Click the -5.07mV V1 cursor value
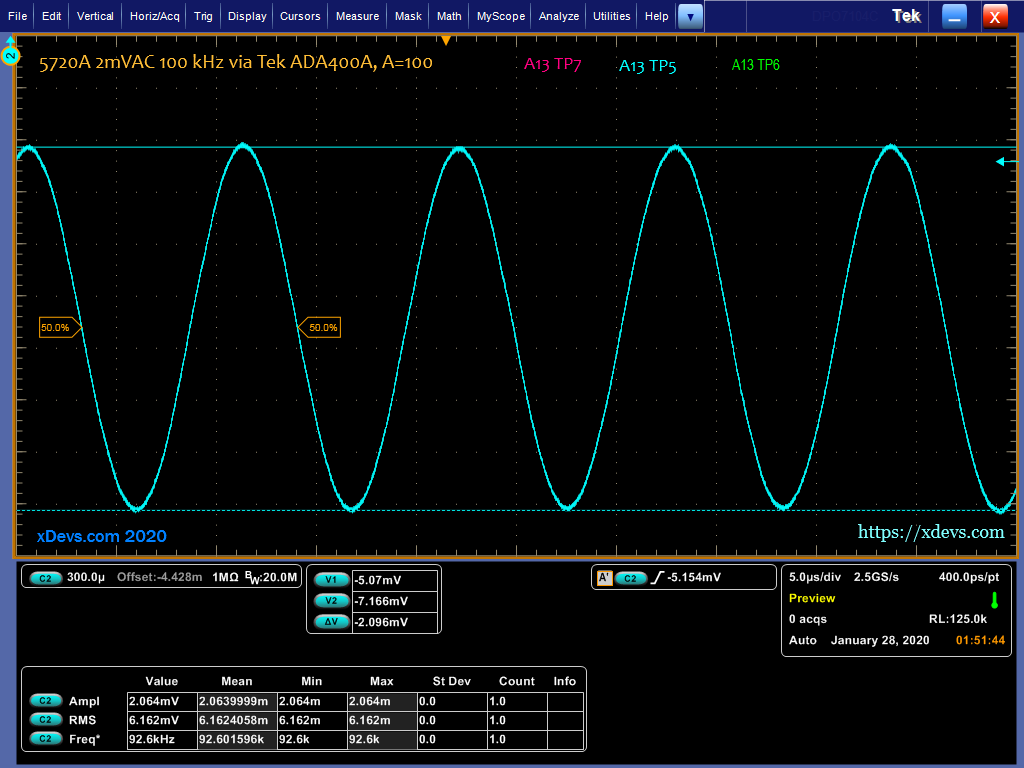The height and width of the screenshot is (768, 1024). (395, 580)
